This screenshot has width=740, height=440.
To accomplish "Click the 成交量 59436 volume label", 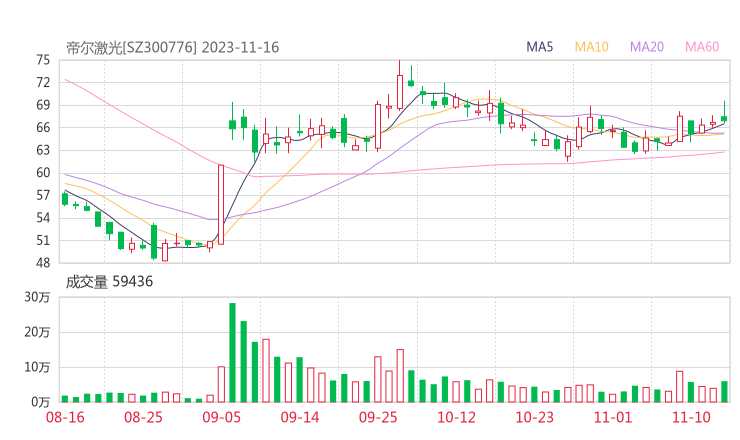I will click(x=110, y=282).
